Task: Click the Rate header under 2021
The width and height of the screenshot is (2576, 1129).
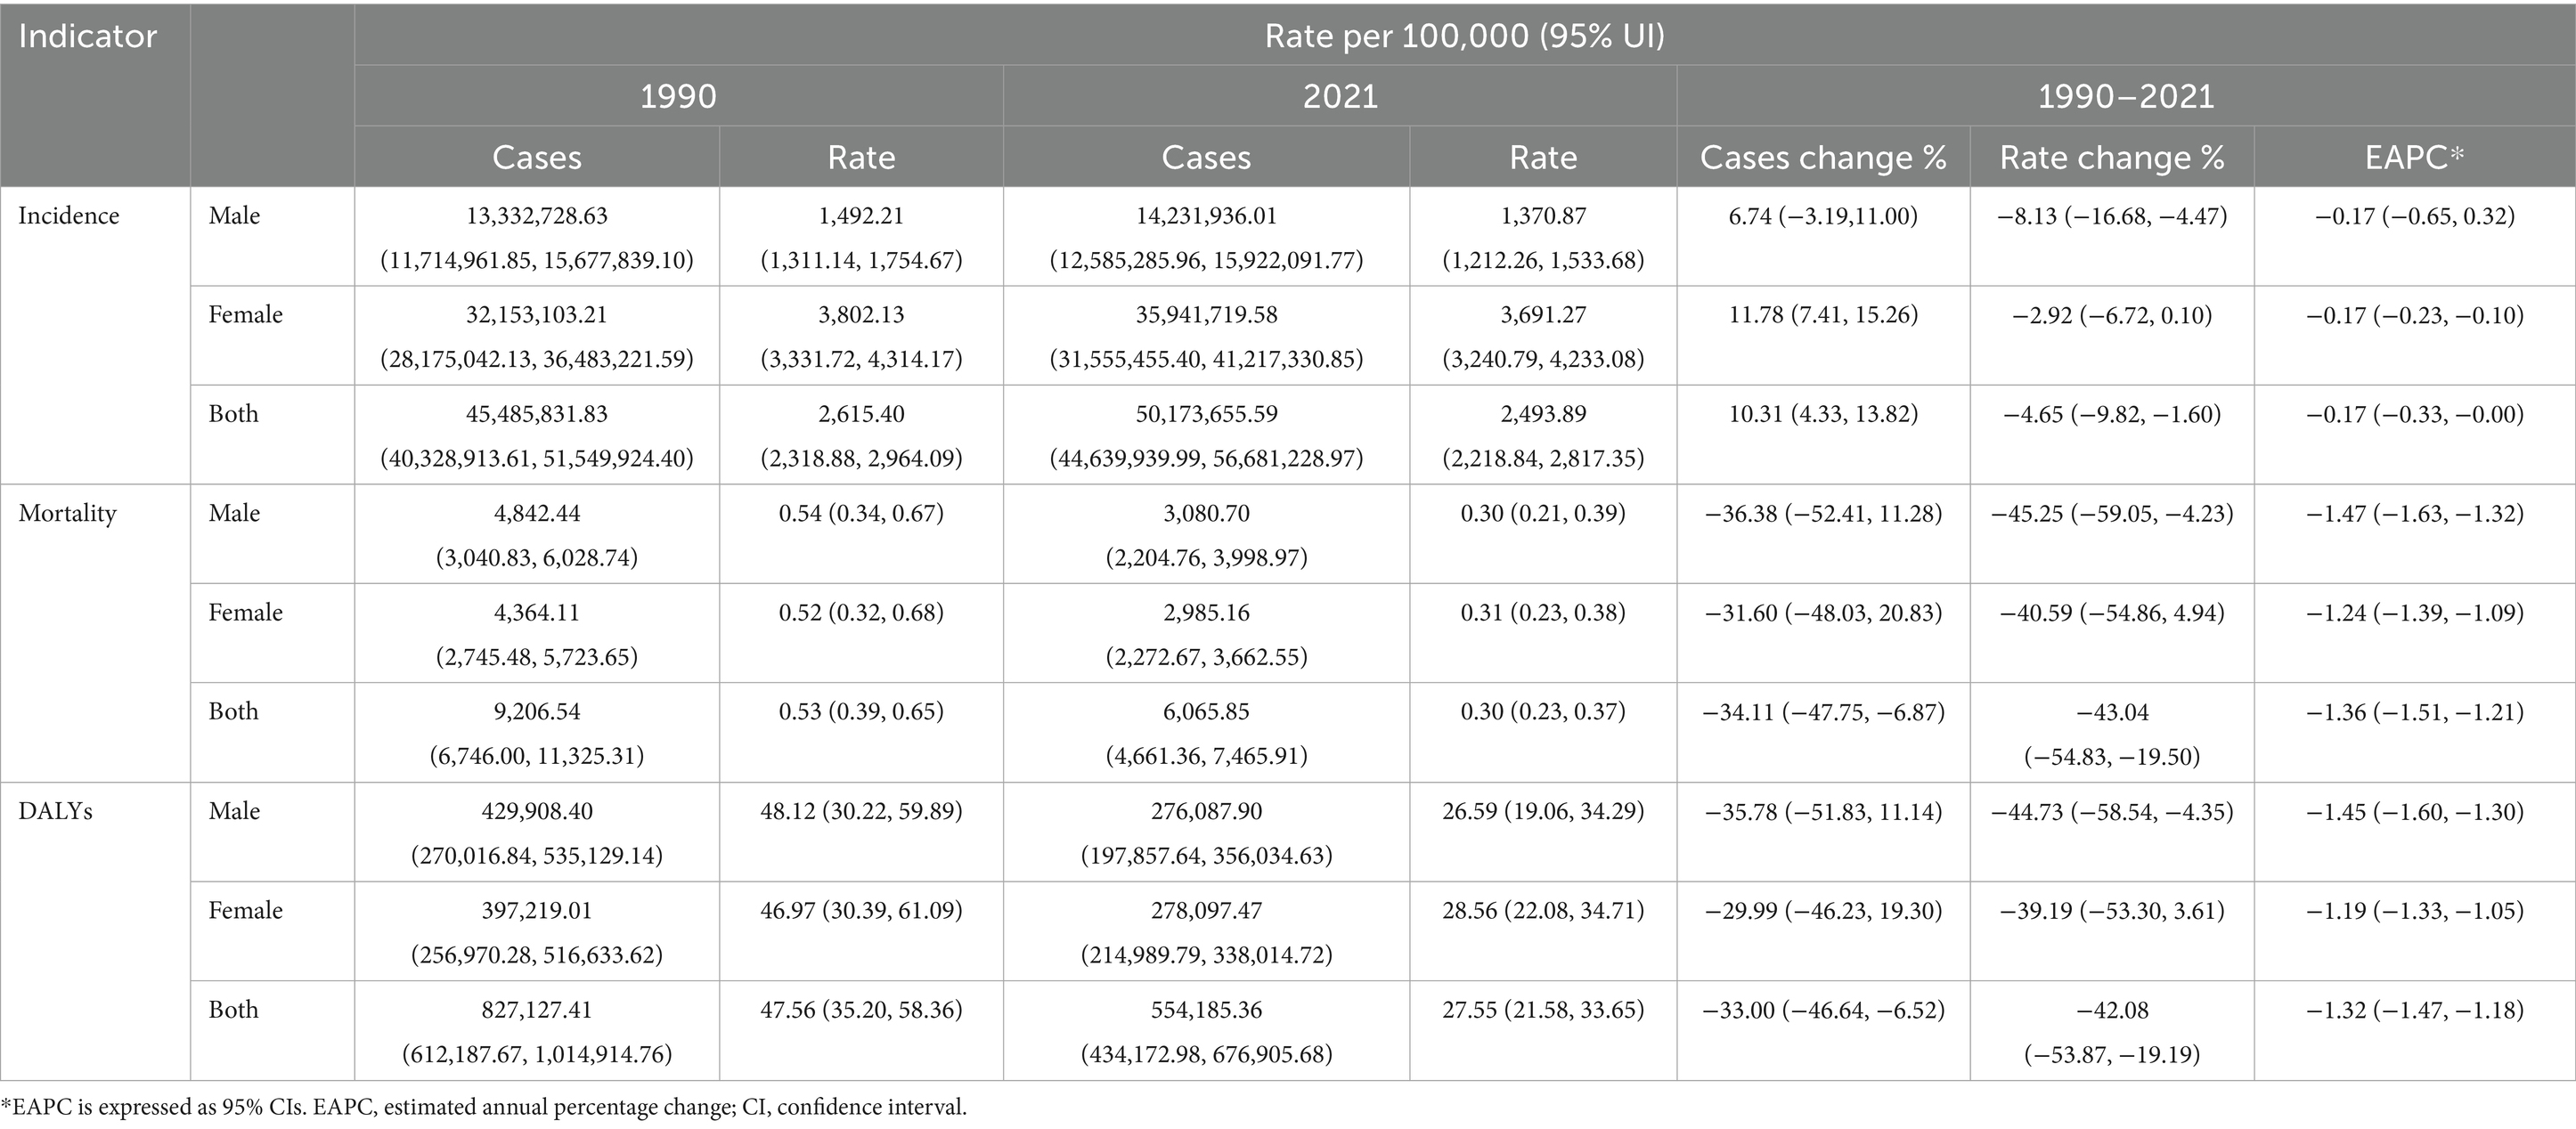Action: (1543, 157)
